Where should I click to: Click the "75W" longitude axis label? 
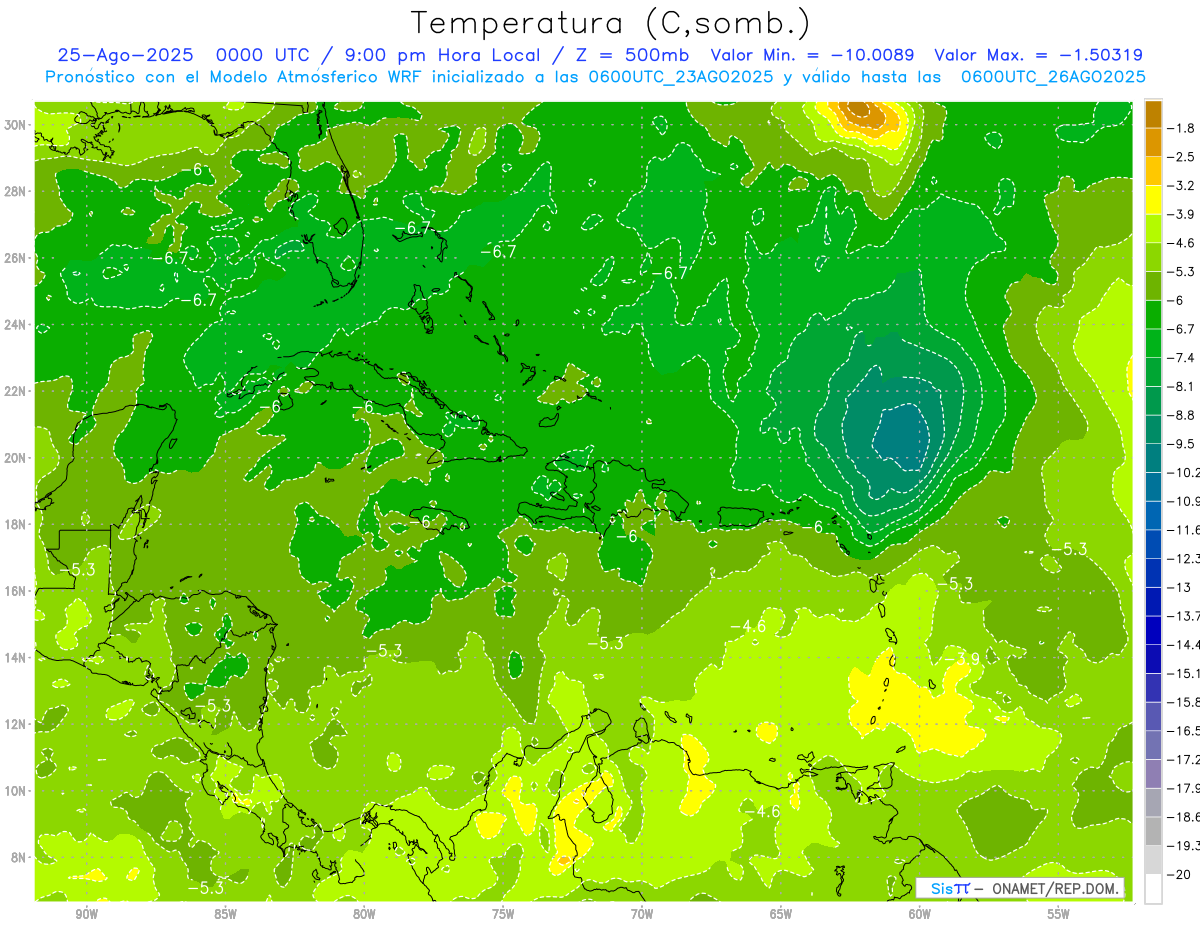tap(503, 914)
